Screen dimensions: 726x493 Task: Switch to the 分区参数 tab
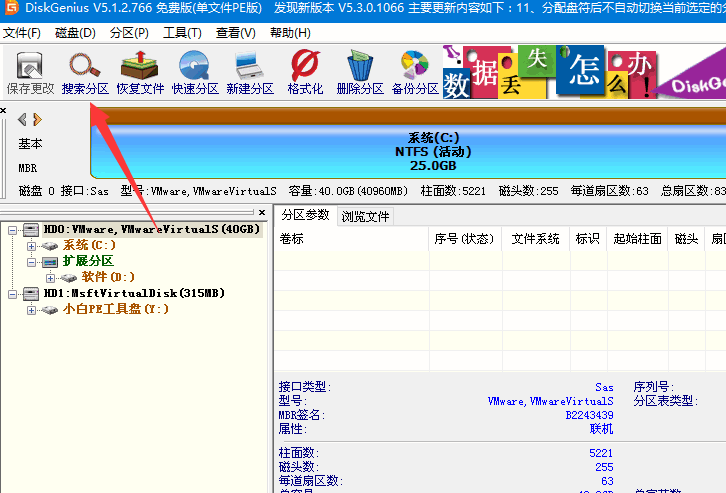305,215
